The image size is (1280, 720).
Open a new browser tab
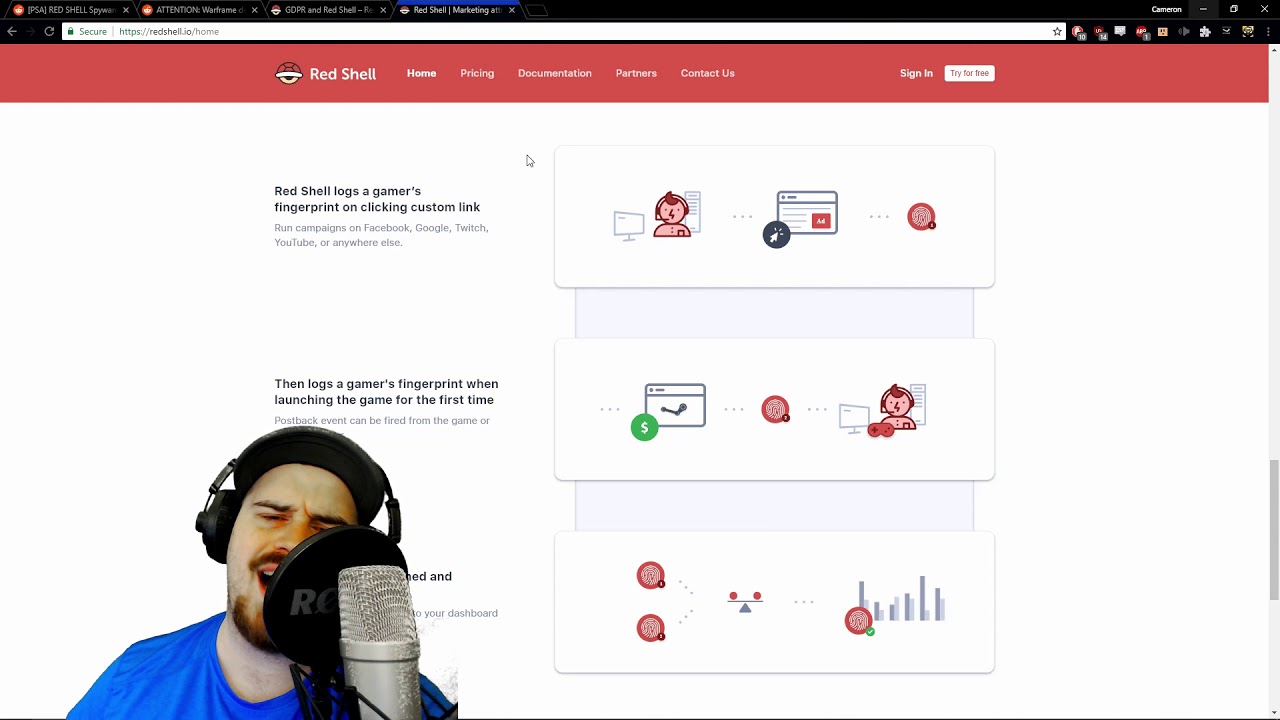(x=537, y=11)
